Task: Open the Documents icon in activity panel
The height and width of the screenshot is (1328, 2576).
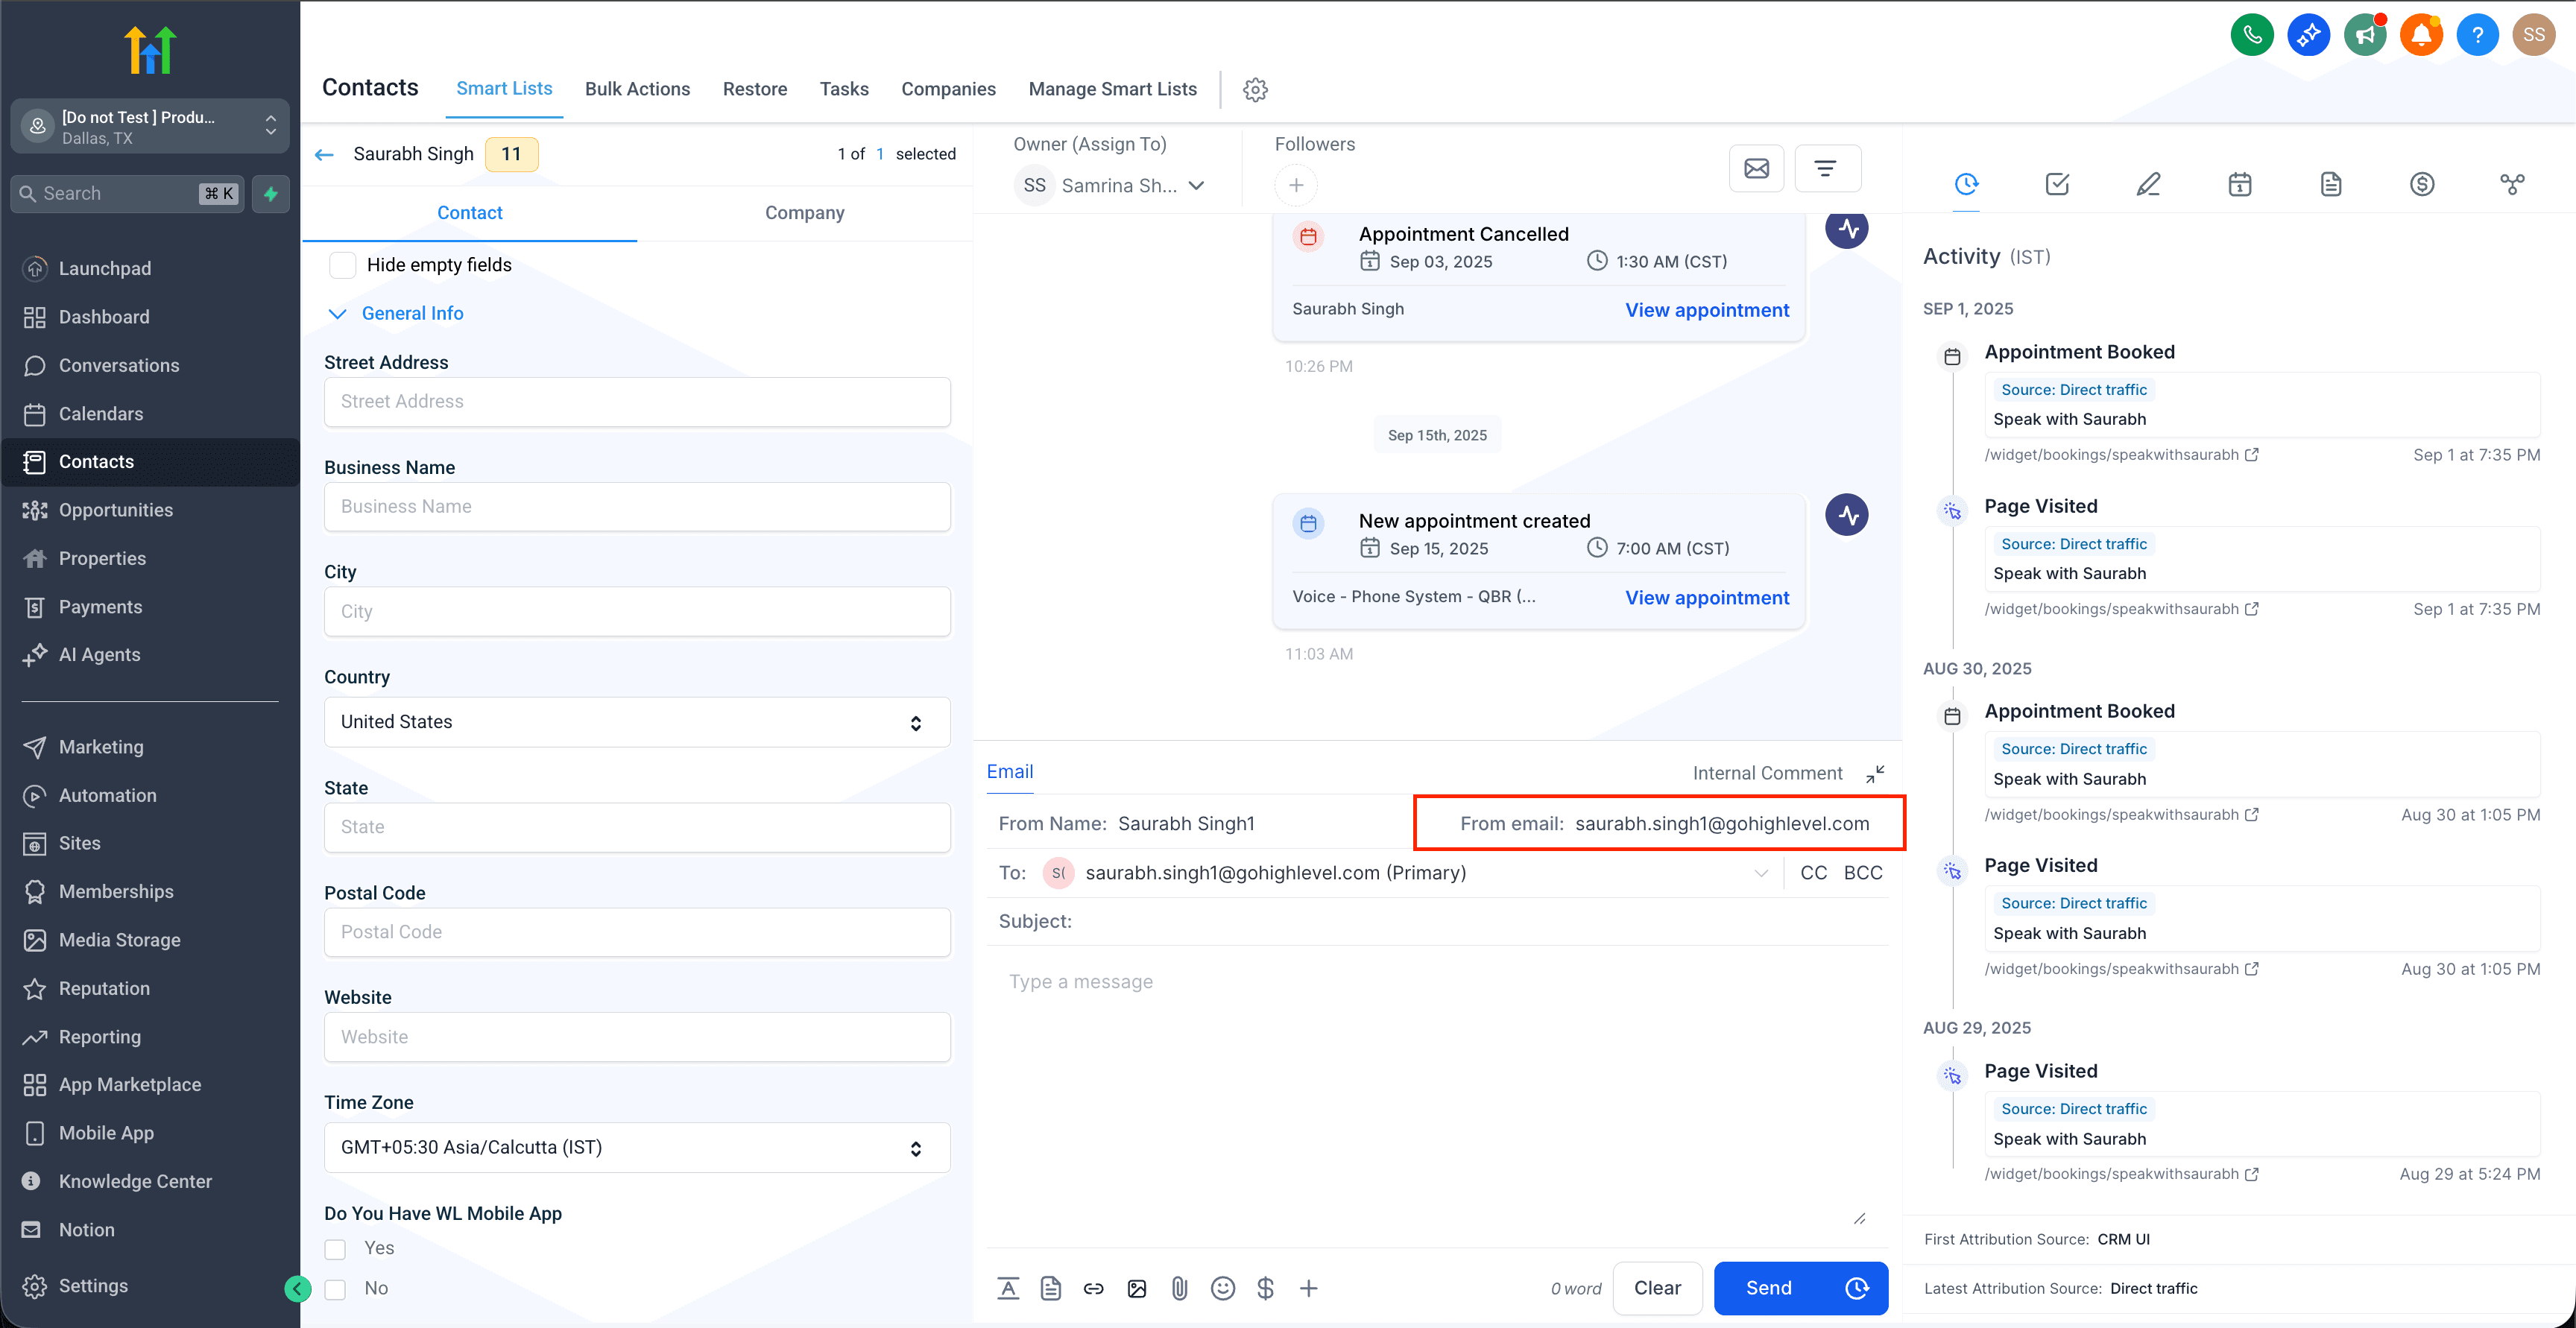Action: 2330,184
